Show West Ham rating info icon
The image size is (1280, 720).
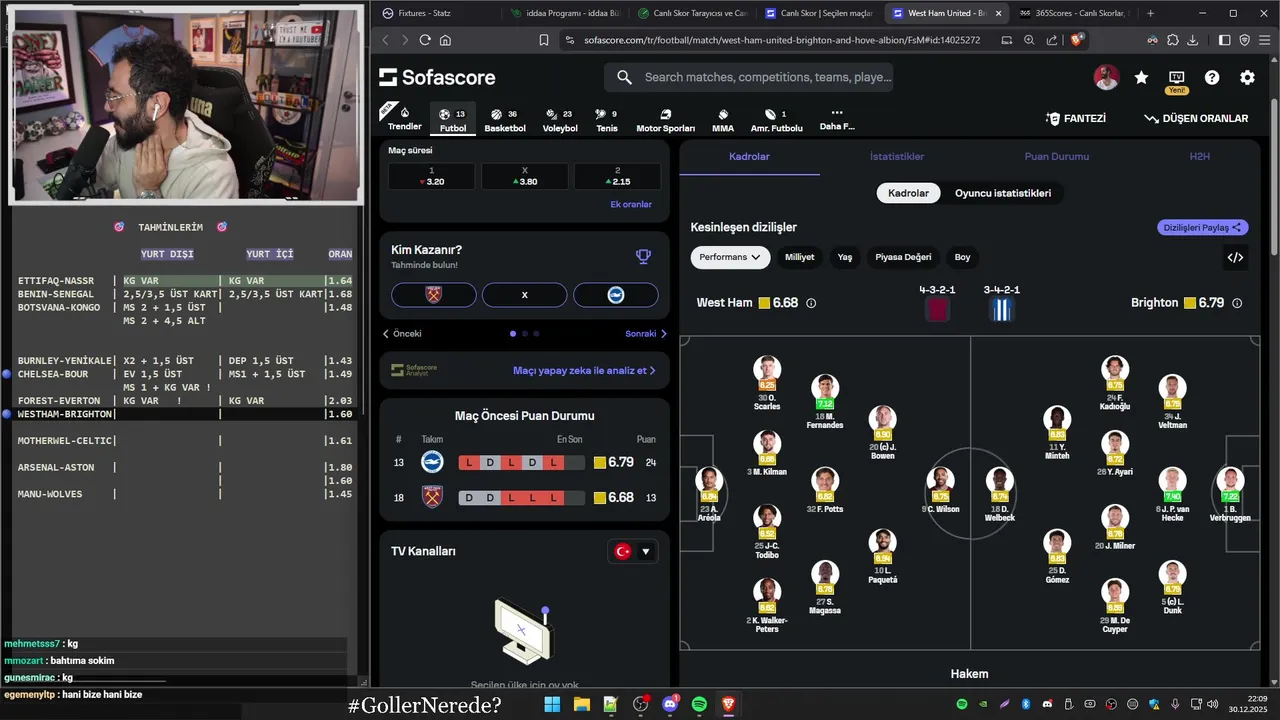pyautogui.click(x=811, y=303)
